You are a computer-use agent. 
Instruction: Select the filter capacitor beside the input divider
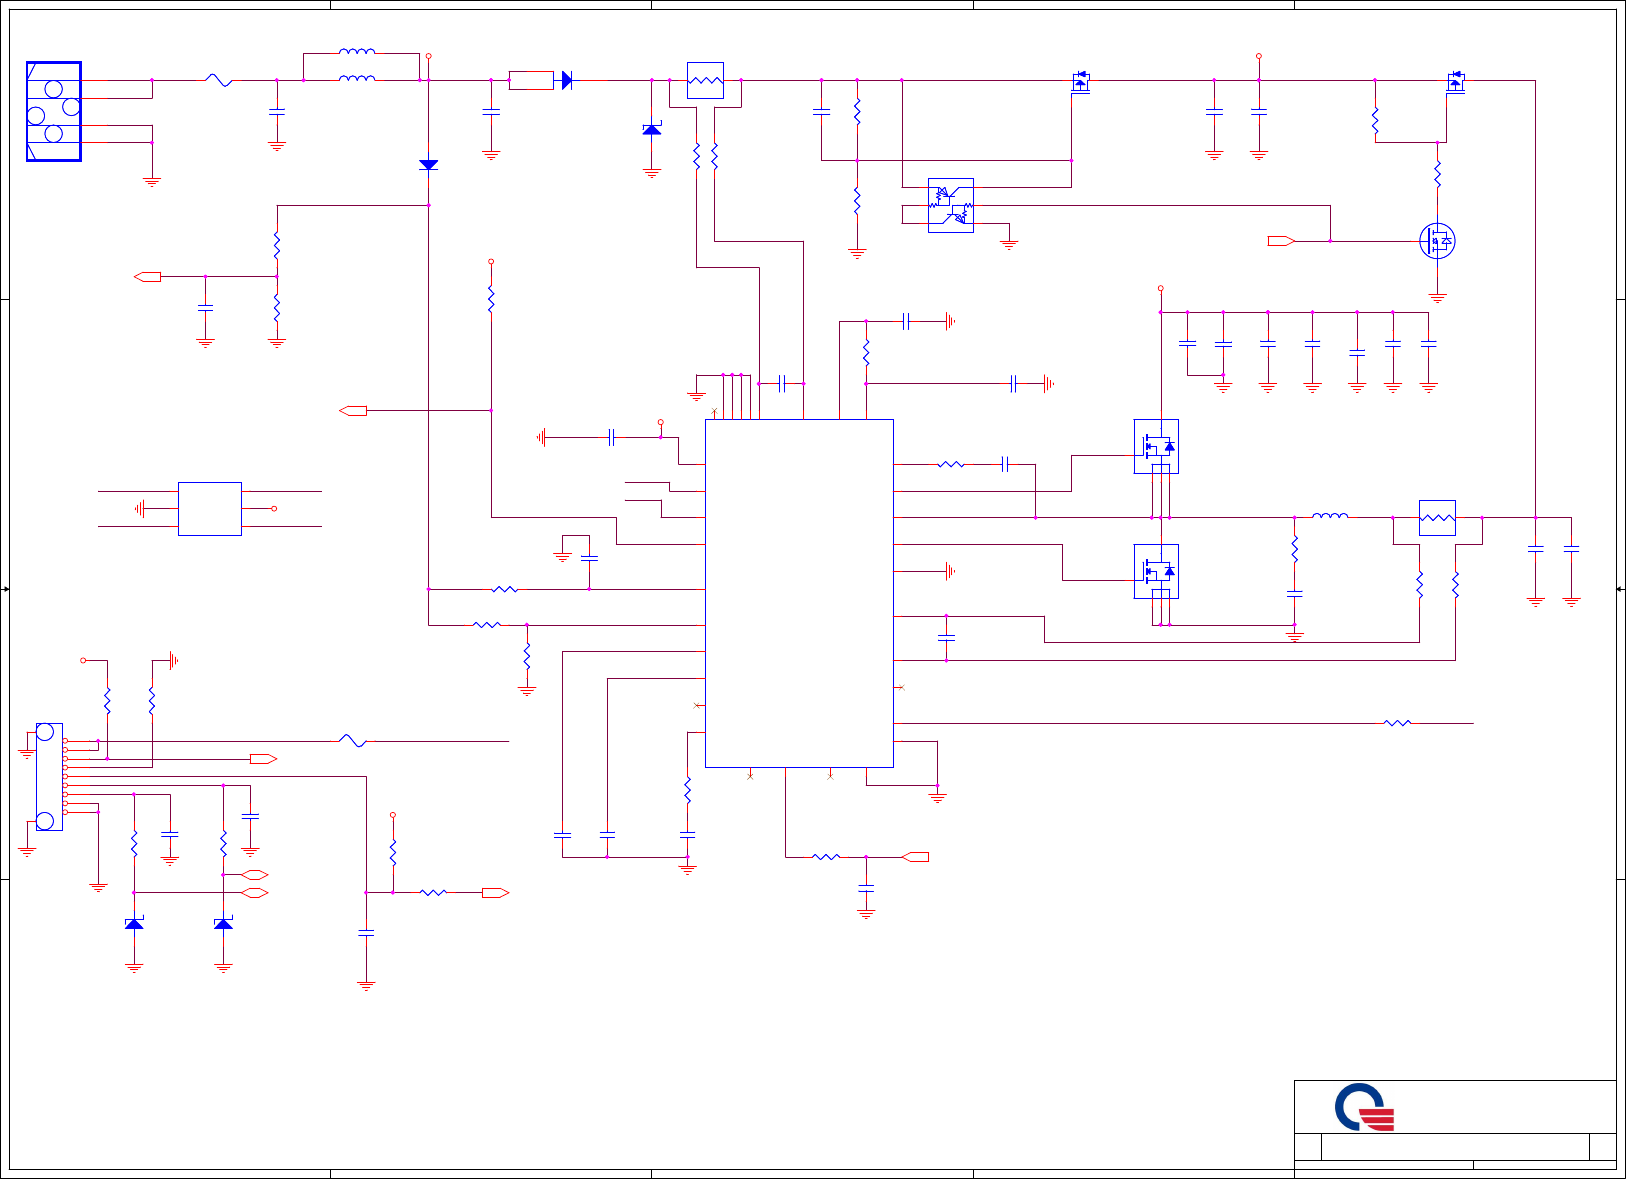pyautogui.click(x=205, y=309)
